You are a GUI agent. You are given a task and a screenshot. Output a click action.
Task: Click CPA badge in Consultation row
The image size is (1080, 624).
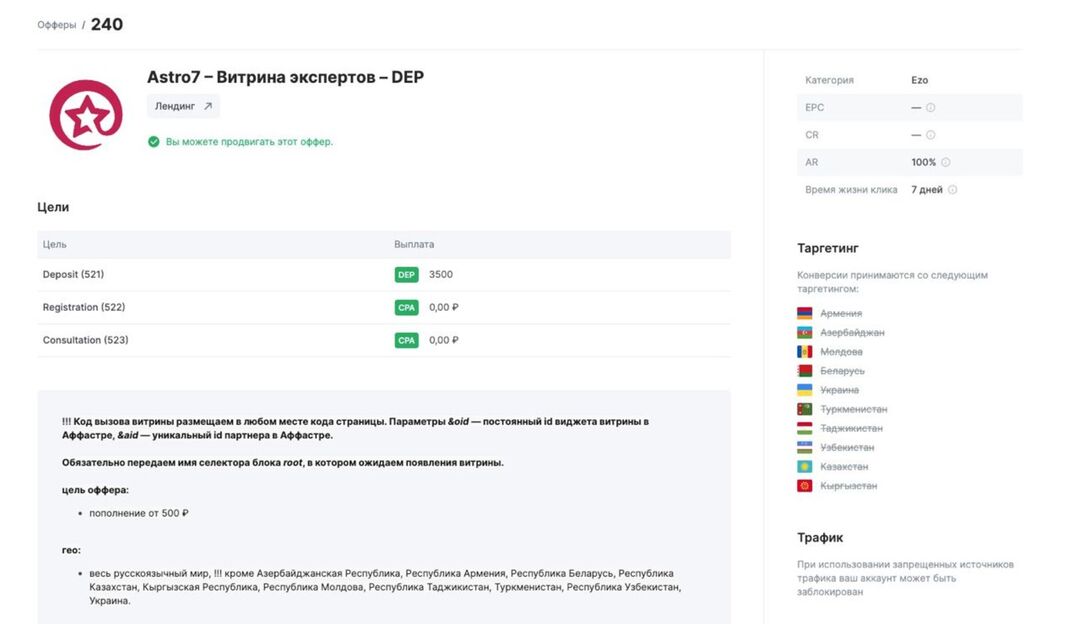[406, 340]
